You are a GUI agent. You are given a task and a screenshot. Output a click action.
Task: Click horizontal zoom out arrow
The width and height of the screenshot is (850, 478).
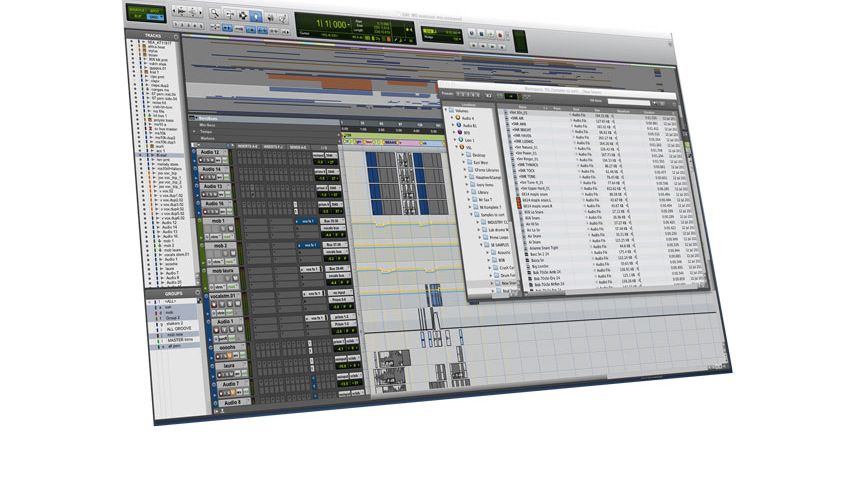coord(174,10)
